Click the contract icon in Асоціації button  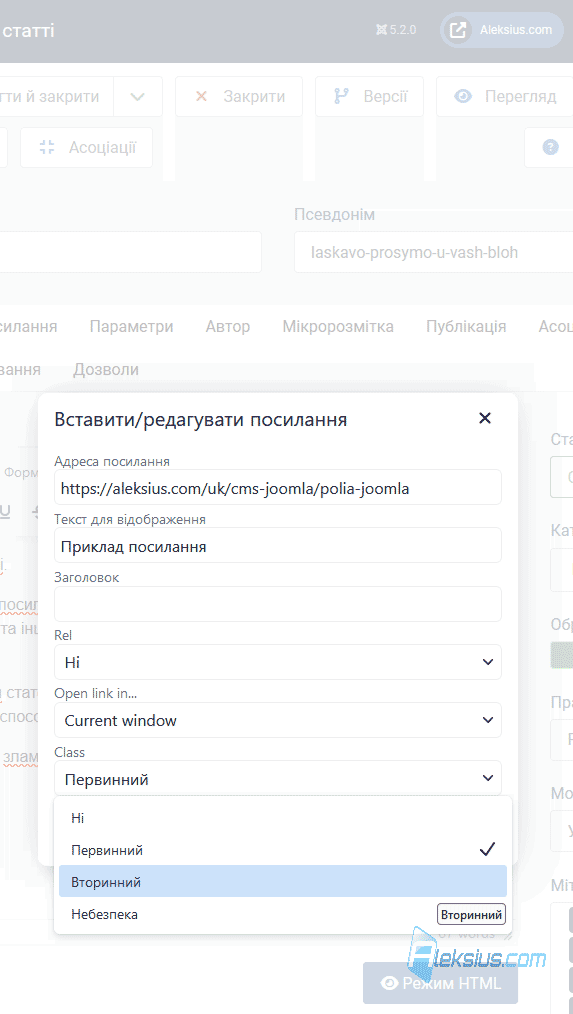[x=47, y=147]
